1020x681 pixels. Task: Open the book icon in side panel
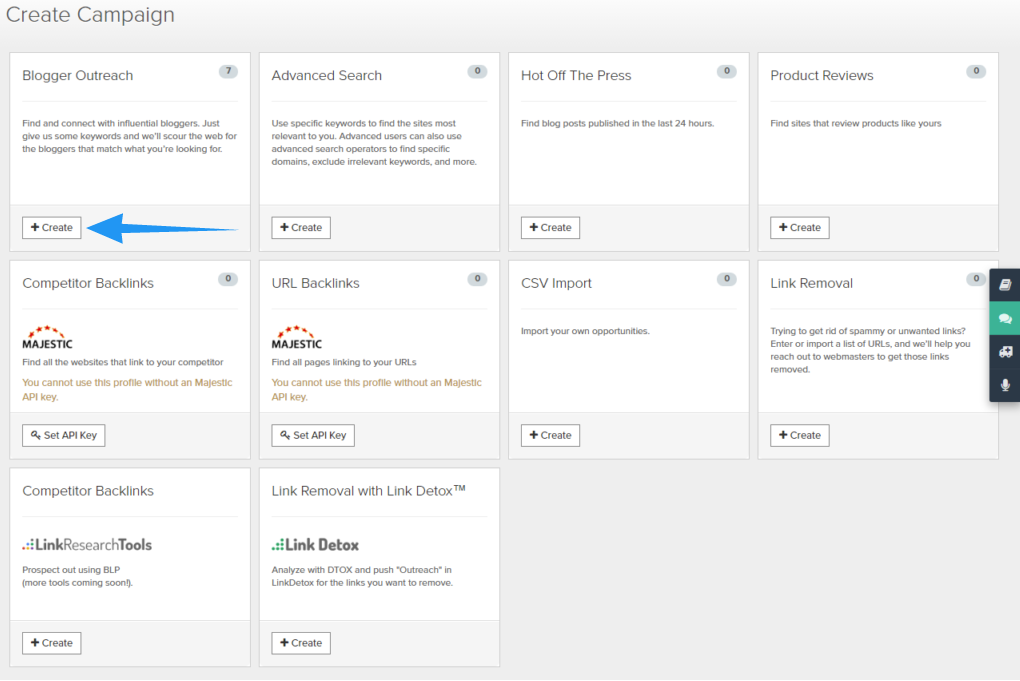click(1005, 284)
